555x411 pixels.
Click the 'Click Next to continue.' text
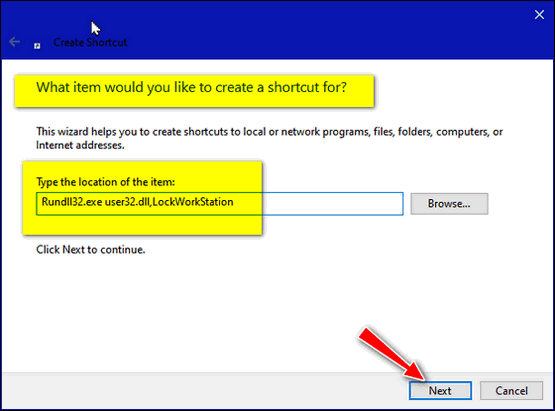tap(91, 250)
